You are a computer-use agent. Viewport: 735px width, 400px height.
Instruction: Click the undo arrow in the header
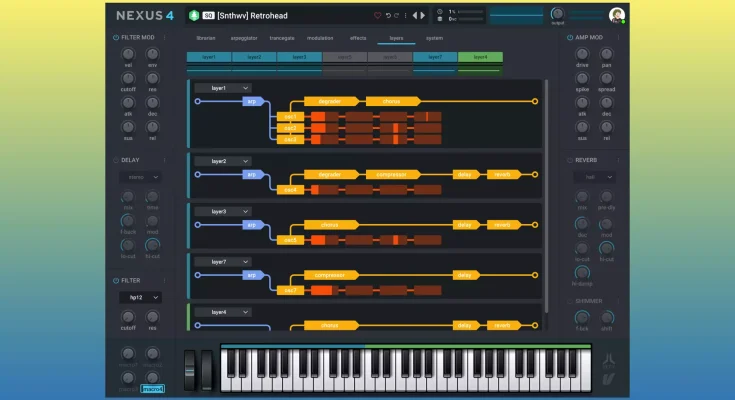[x=389, y=15]
